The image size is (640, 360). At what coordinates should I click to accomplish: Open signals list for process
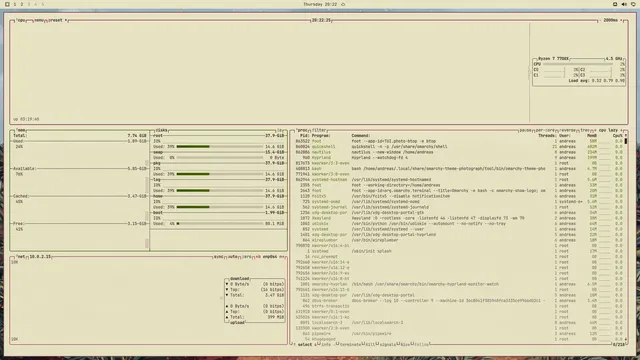pyautogui.click(x=387, y=344)
